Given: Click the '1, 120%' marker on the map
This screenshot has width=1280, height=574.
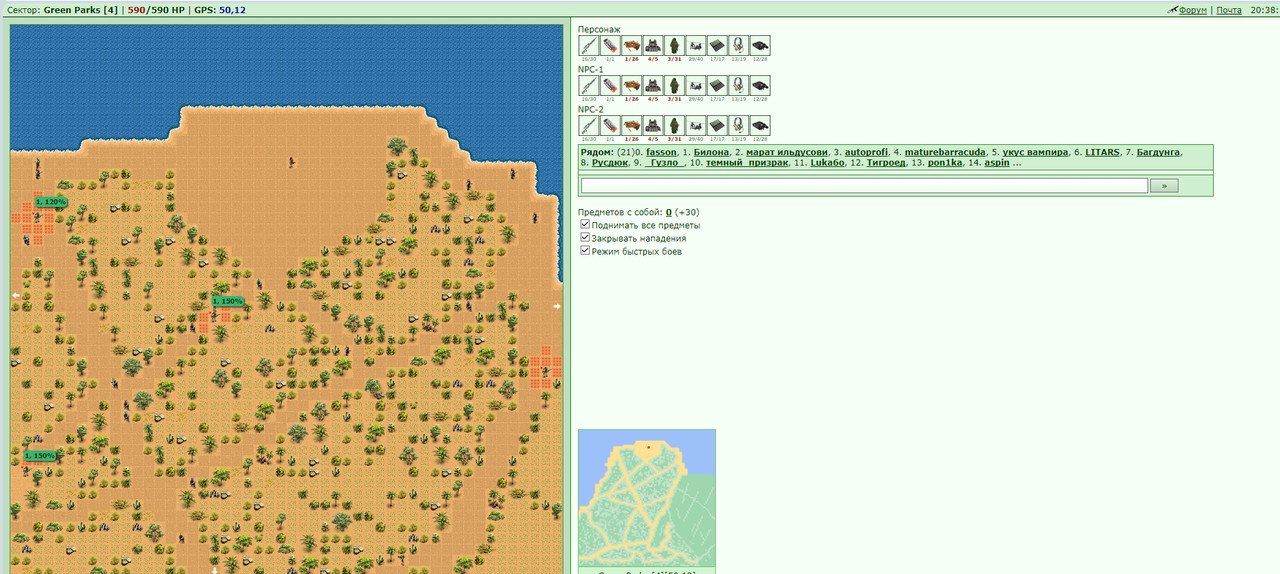Looking at the screenshot, I should click(x=50, y=202).
